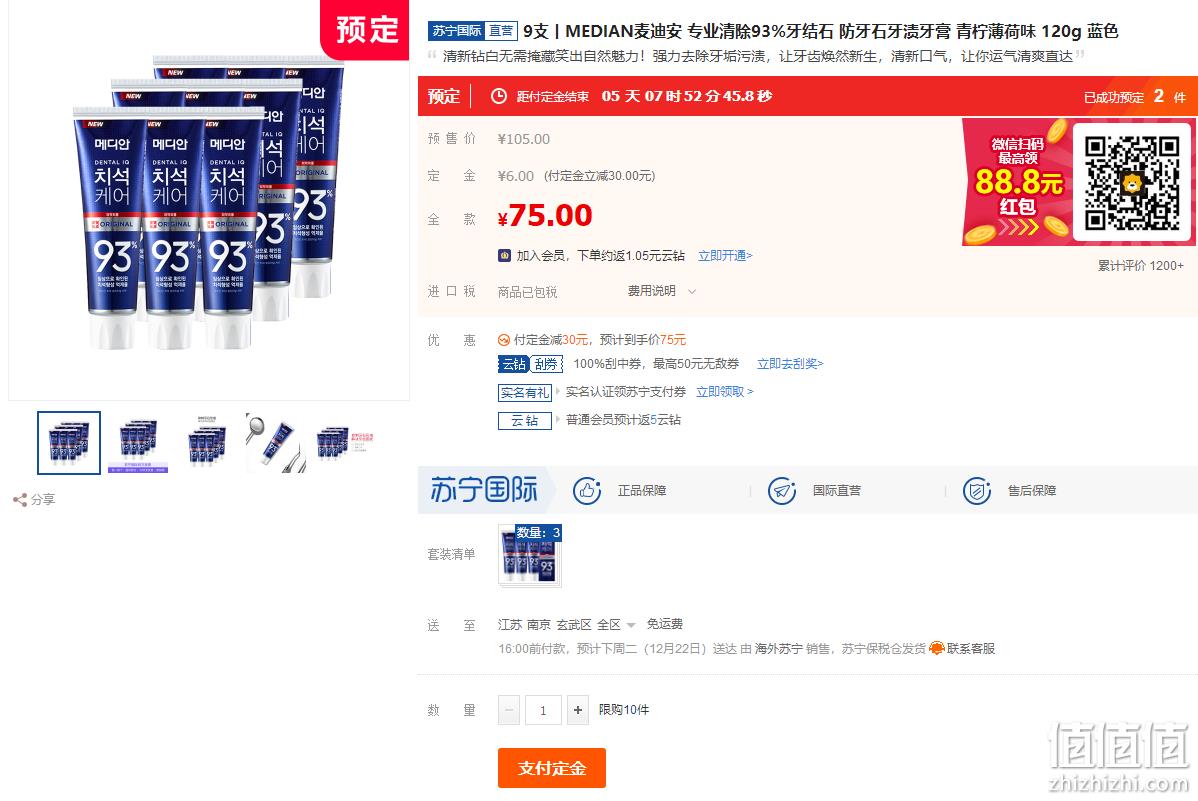Click the 支付定金 deposit button

[552, 767]
